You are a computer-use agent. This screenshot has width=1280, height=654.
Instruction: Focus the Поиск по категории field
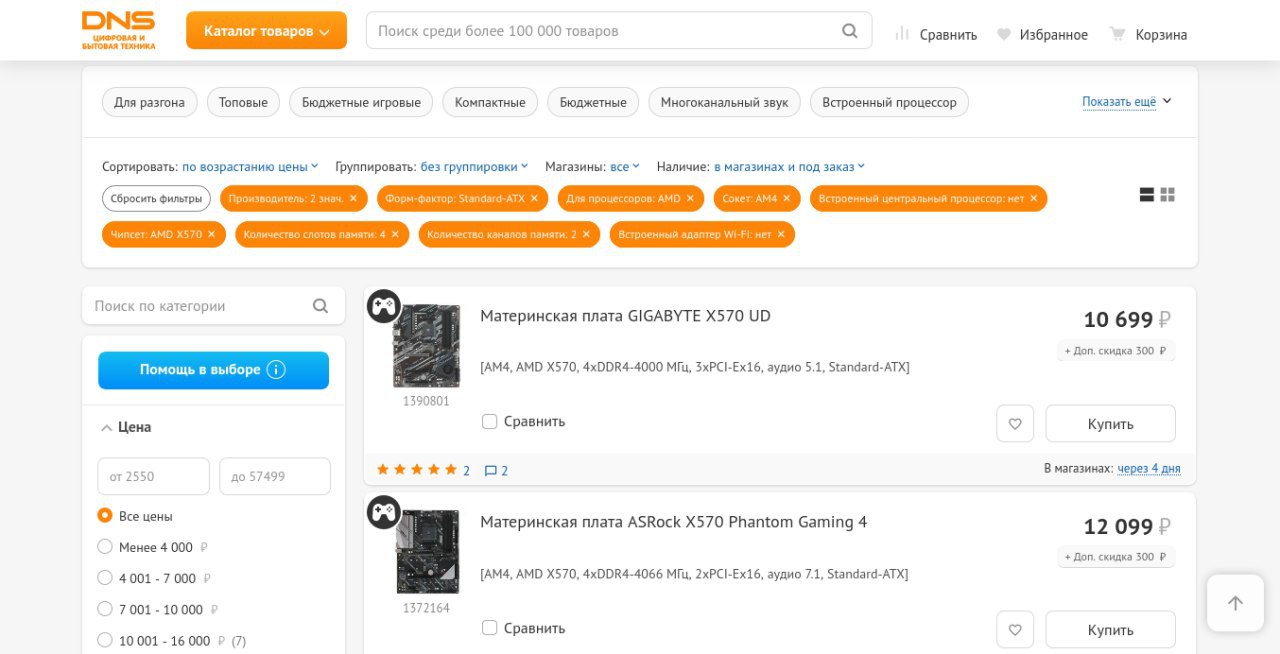(198, 306)
